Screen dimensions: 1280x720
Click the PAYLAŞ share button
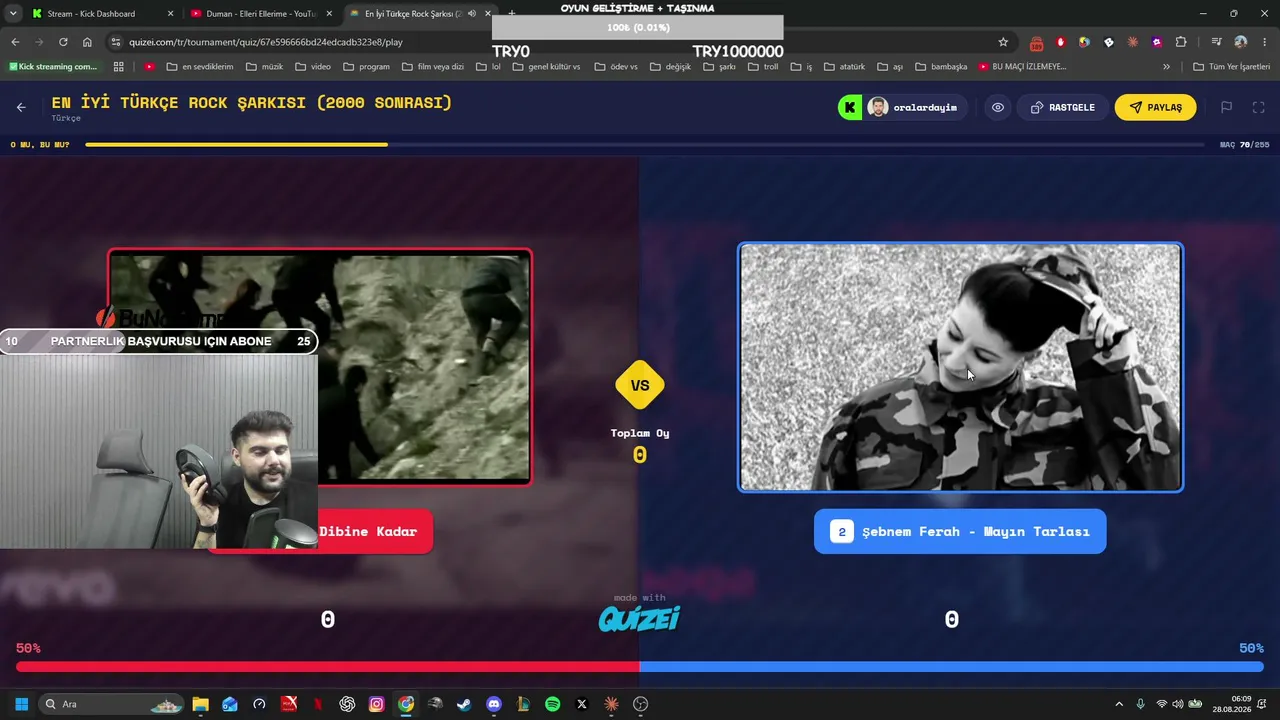1155,108
